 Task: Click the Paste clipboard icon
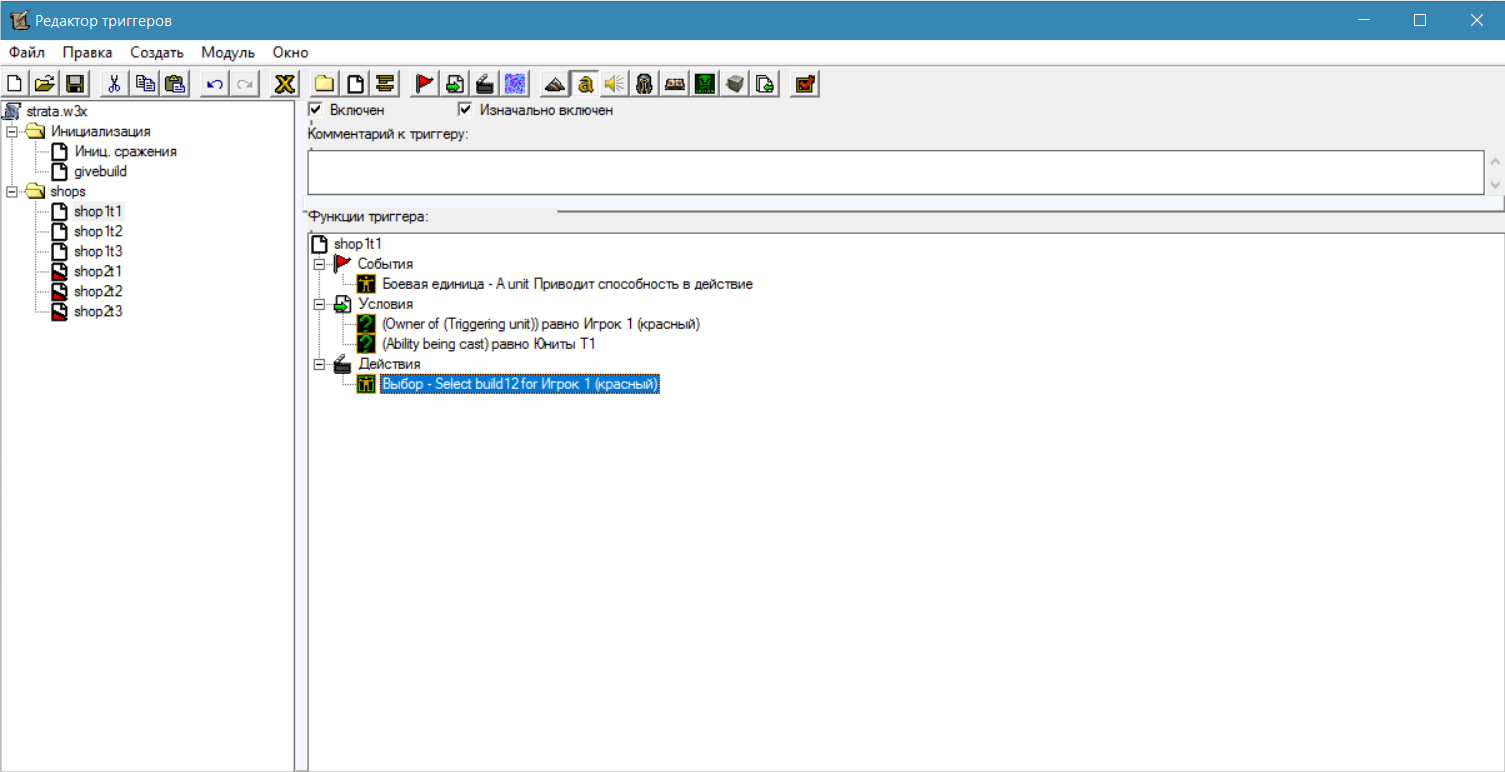[175, 84]
